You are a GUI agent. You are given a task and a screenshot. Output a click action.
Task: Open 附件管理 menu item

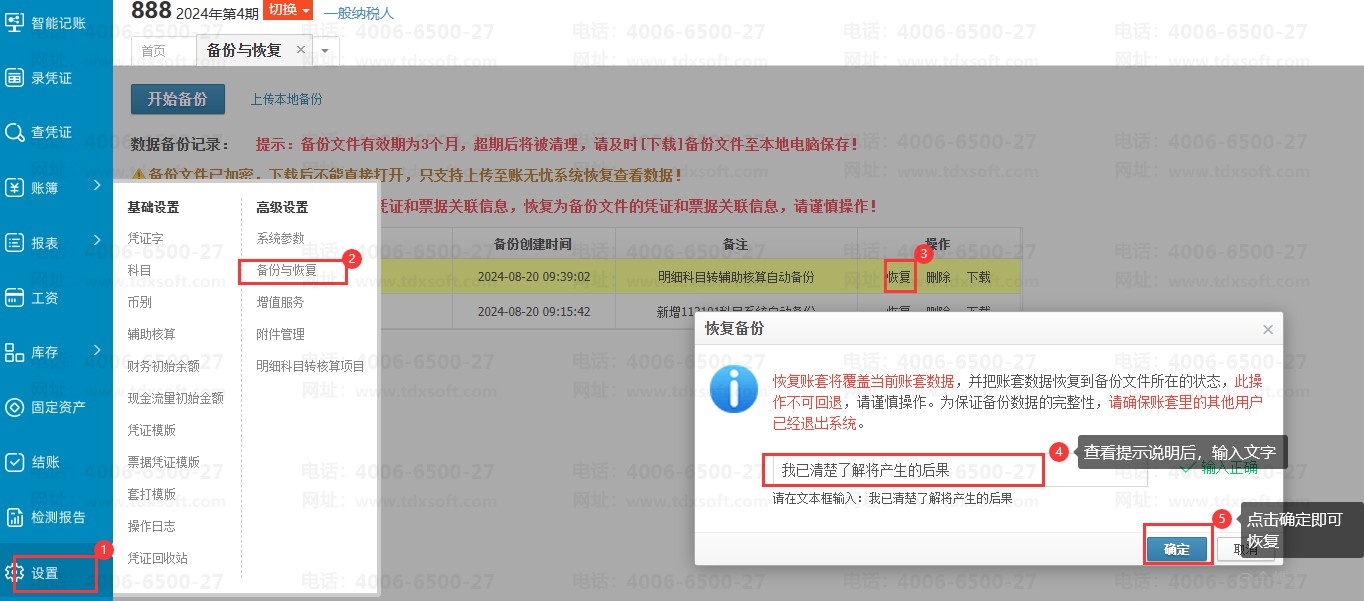(280, 334)
